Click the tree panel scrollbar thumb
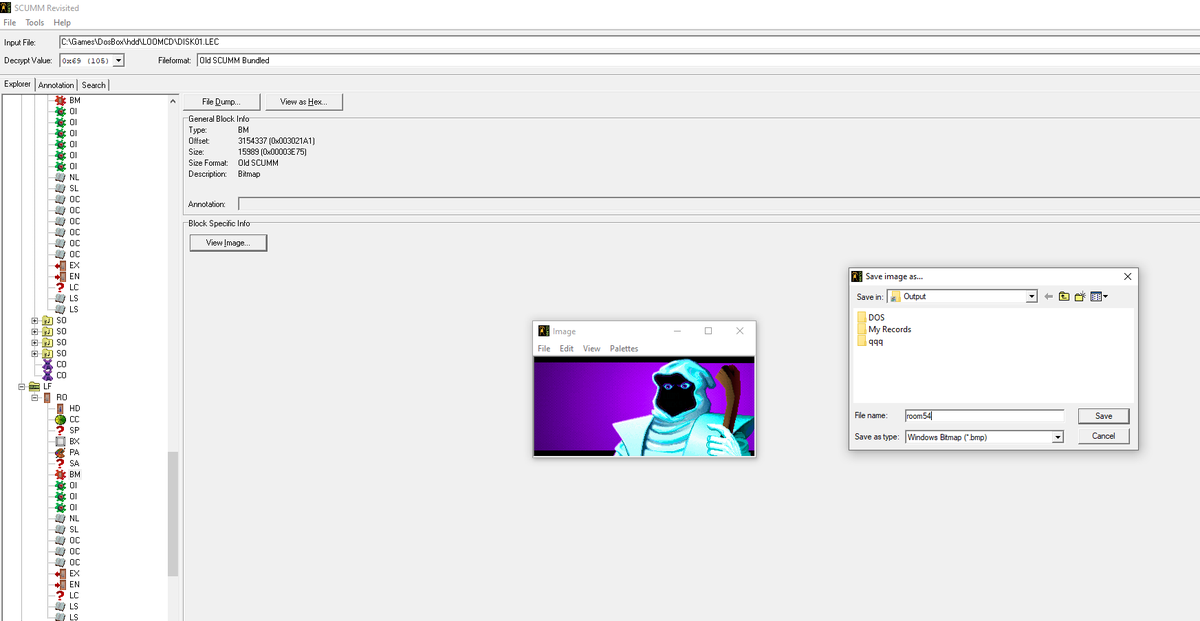This screenshot has height=621, width=1200. tap(173, 514)
